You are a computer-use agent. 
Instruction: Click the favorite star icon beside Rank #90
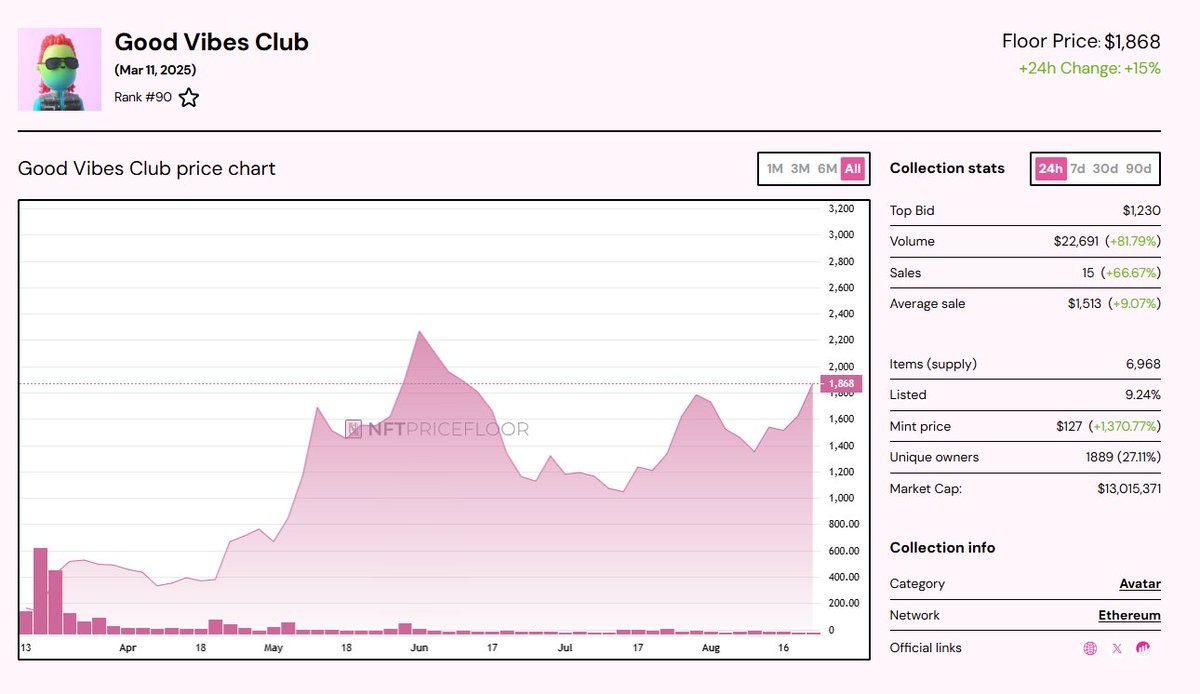pos(189,97)
